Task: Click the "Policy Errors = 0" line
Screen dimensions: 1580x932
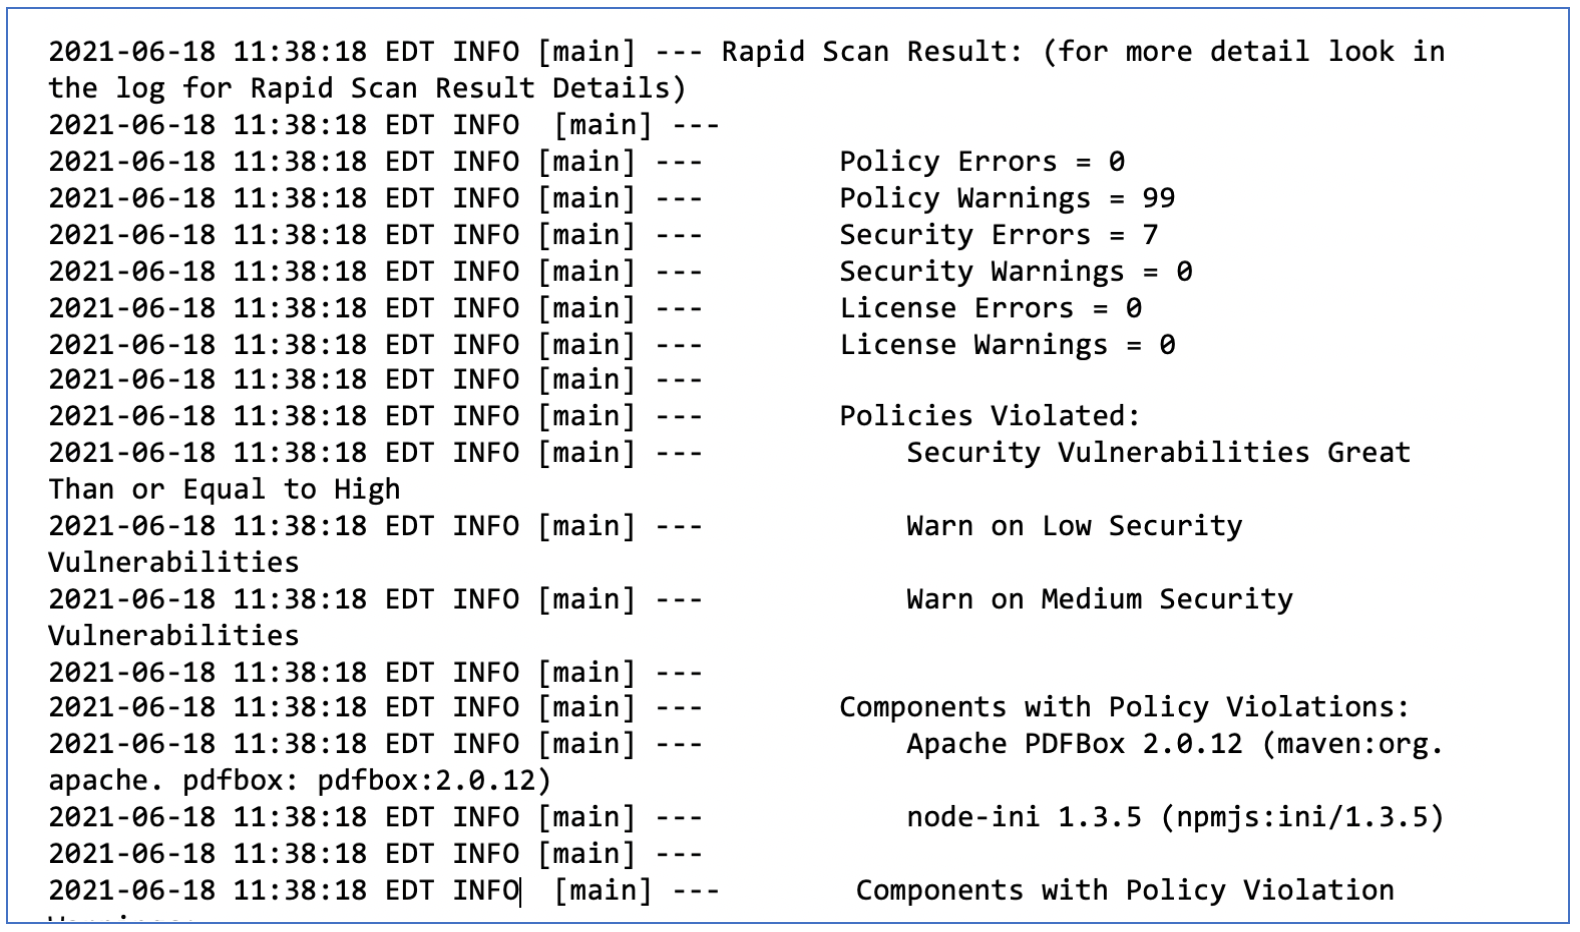Action: pos(981,161)
